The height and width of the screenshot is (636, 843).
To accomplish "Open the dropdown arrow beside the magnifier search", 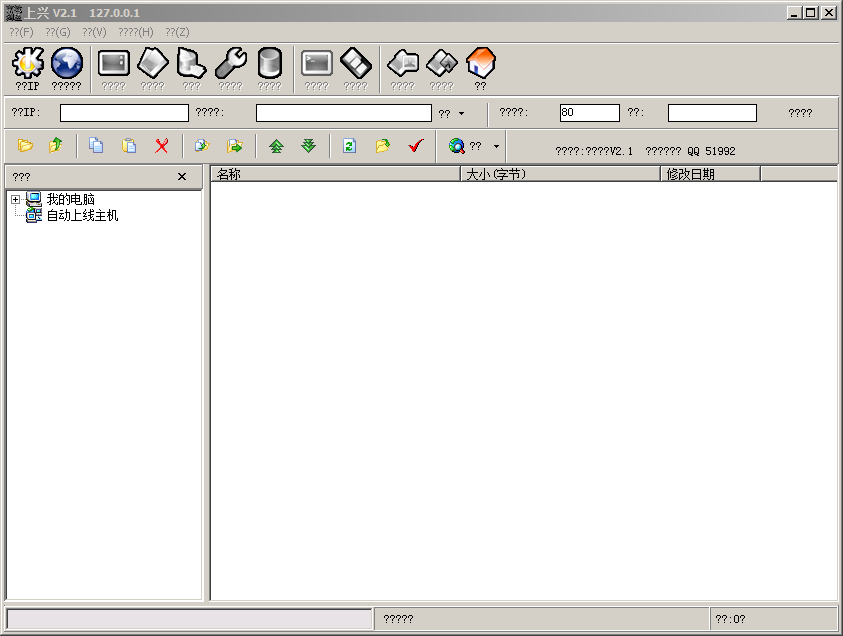I will coord(496,146).
